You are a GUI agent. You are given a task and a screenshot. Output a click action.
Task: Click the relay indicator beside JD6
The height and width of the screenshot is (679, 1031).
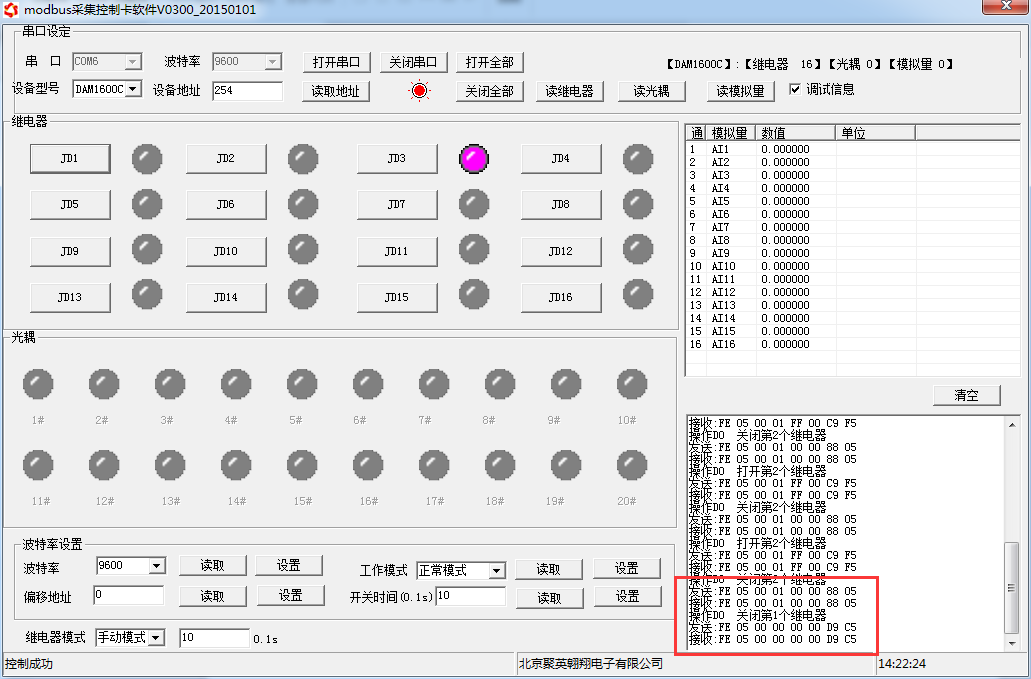[303, 204]
